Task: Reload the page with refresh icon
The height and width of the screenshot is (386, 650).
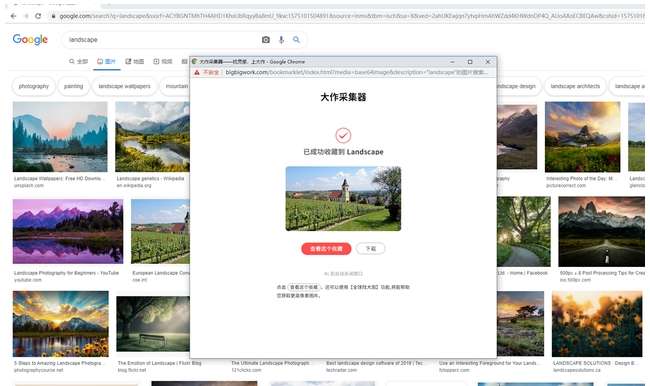Action: point(38,16)
